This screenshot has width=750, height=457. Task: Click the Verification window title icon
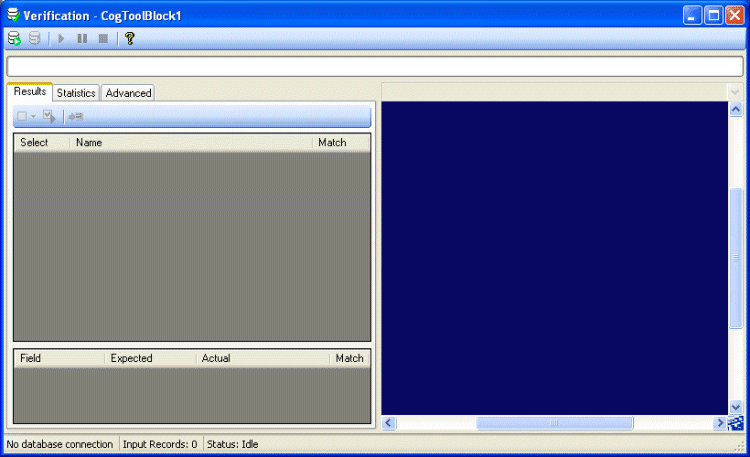pos(13,15)
